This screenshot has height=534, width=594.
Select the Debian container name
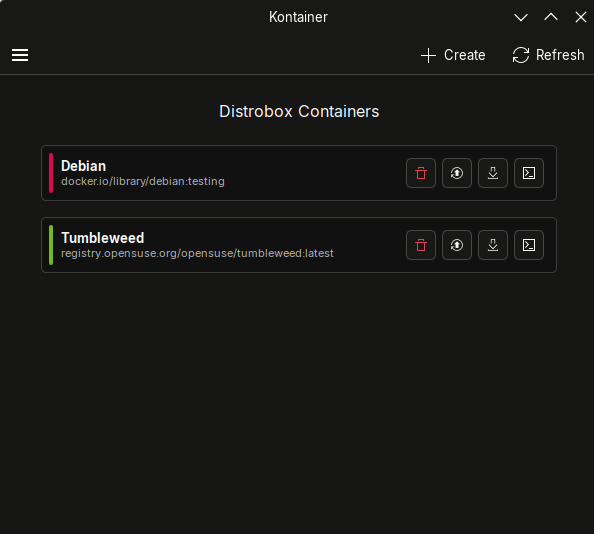(x=83, y=166)
